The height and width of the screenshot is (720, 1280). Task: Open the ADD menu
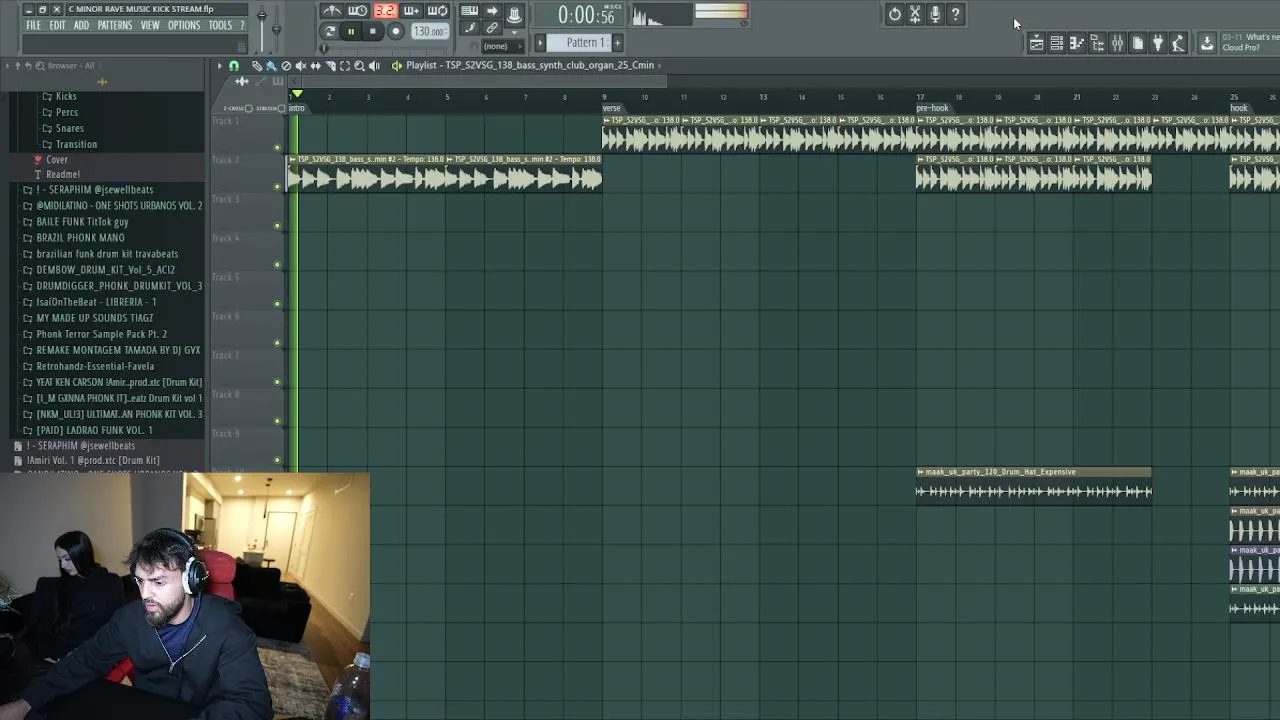tap(81, 26)
